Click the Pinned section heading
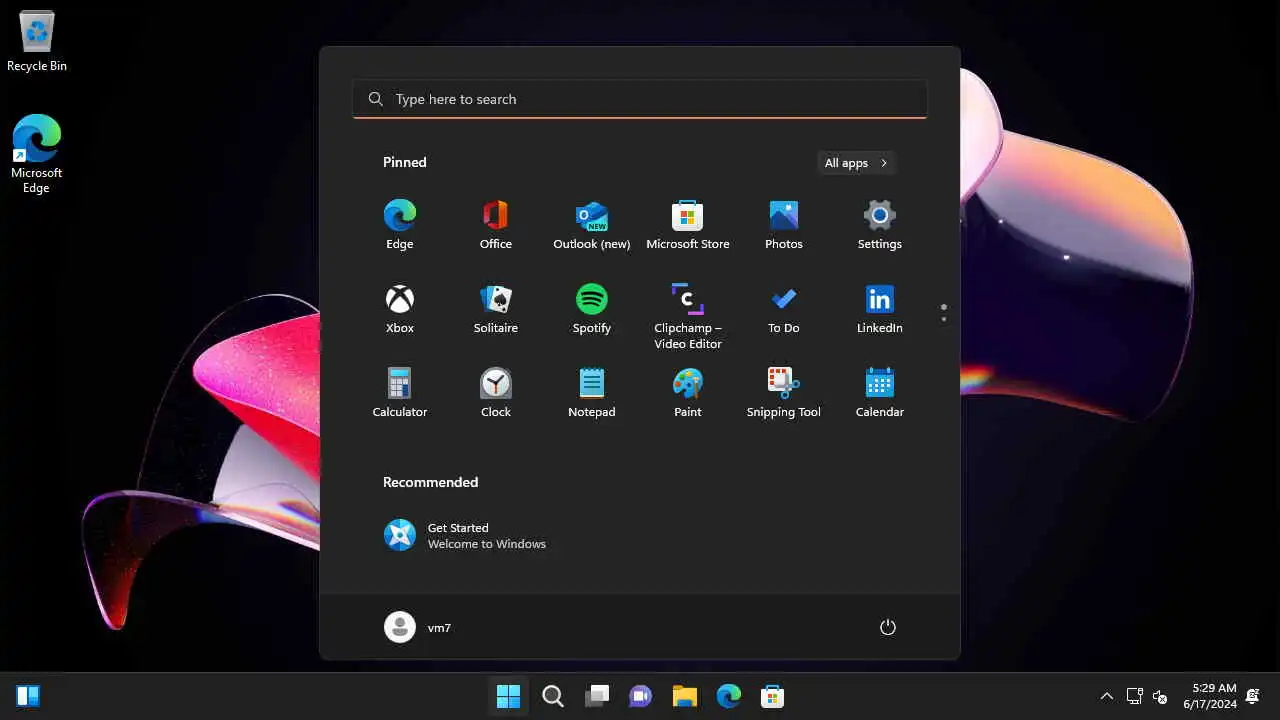The width and height of the screenshot is (1280, 720). (405, 162)
